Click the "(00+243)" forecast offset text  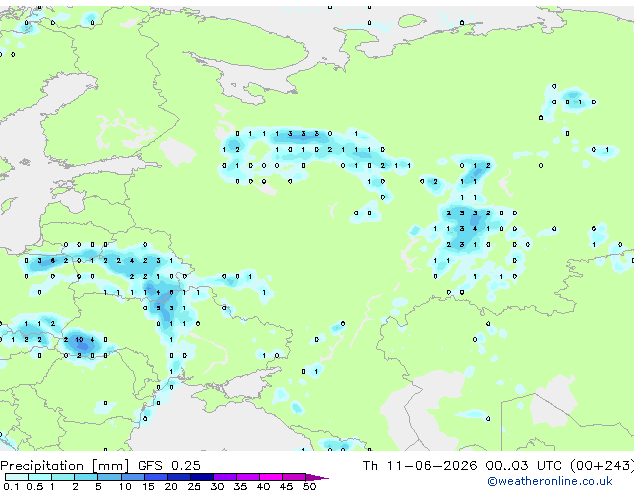click(602, 465)
